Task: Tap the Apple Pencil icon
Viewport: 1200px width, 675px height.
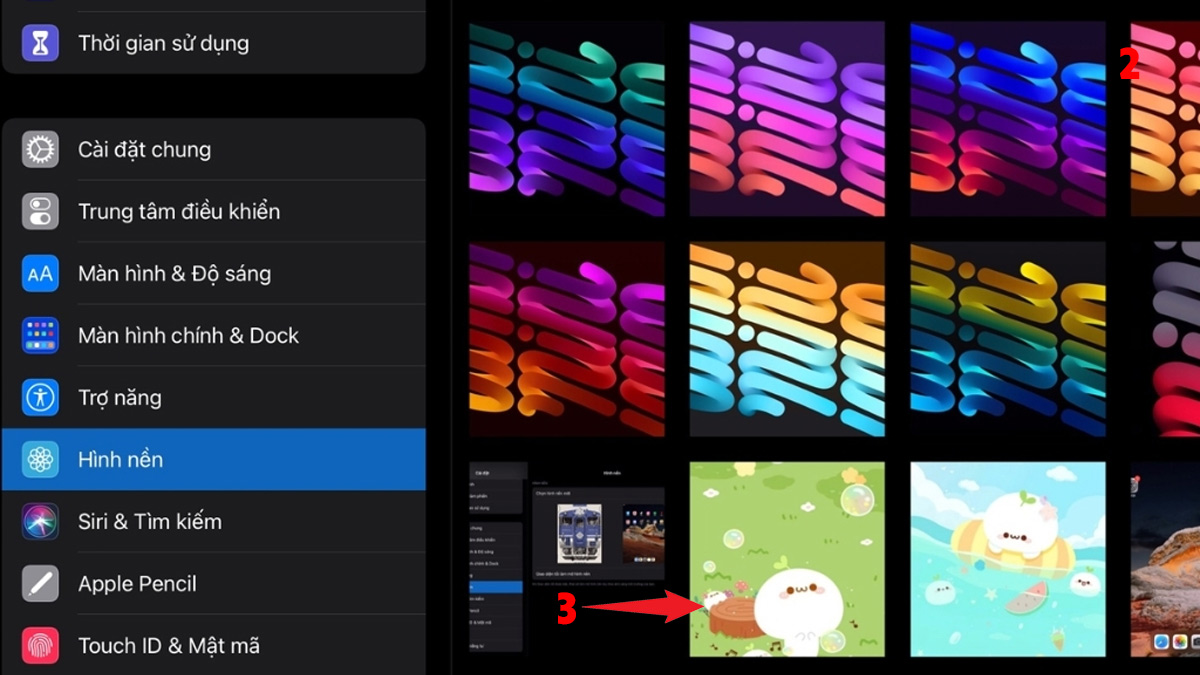Action: point(41,584)
